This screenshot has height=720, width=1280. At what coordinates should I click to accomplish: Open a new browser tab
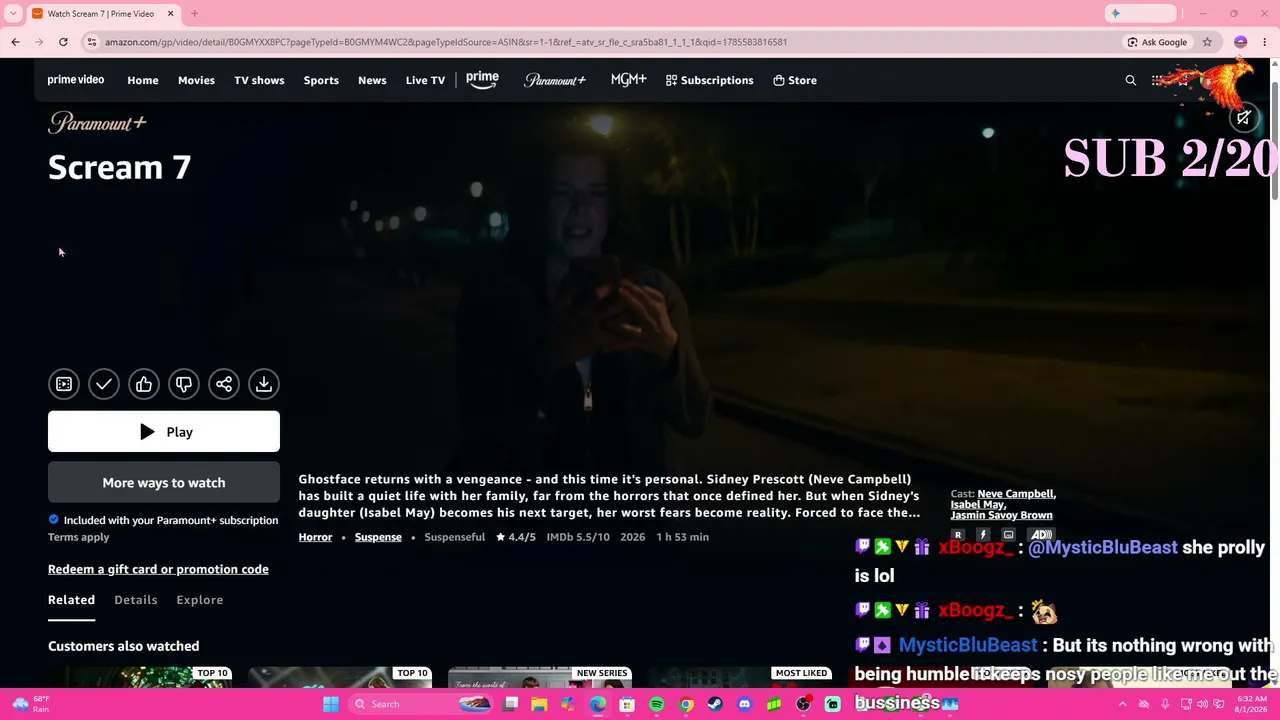[194, 14]
